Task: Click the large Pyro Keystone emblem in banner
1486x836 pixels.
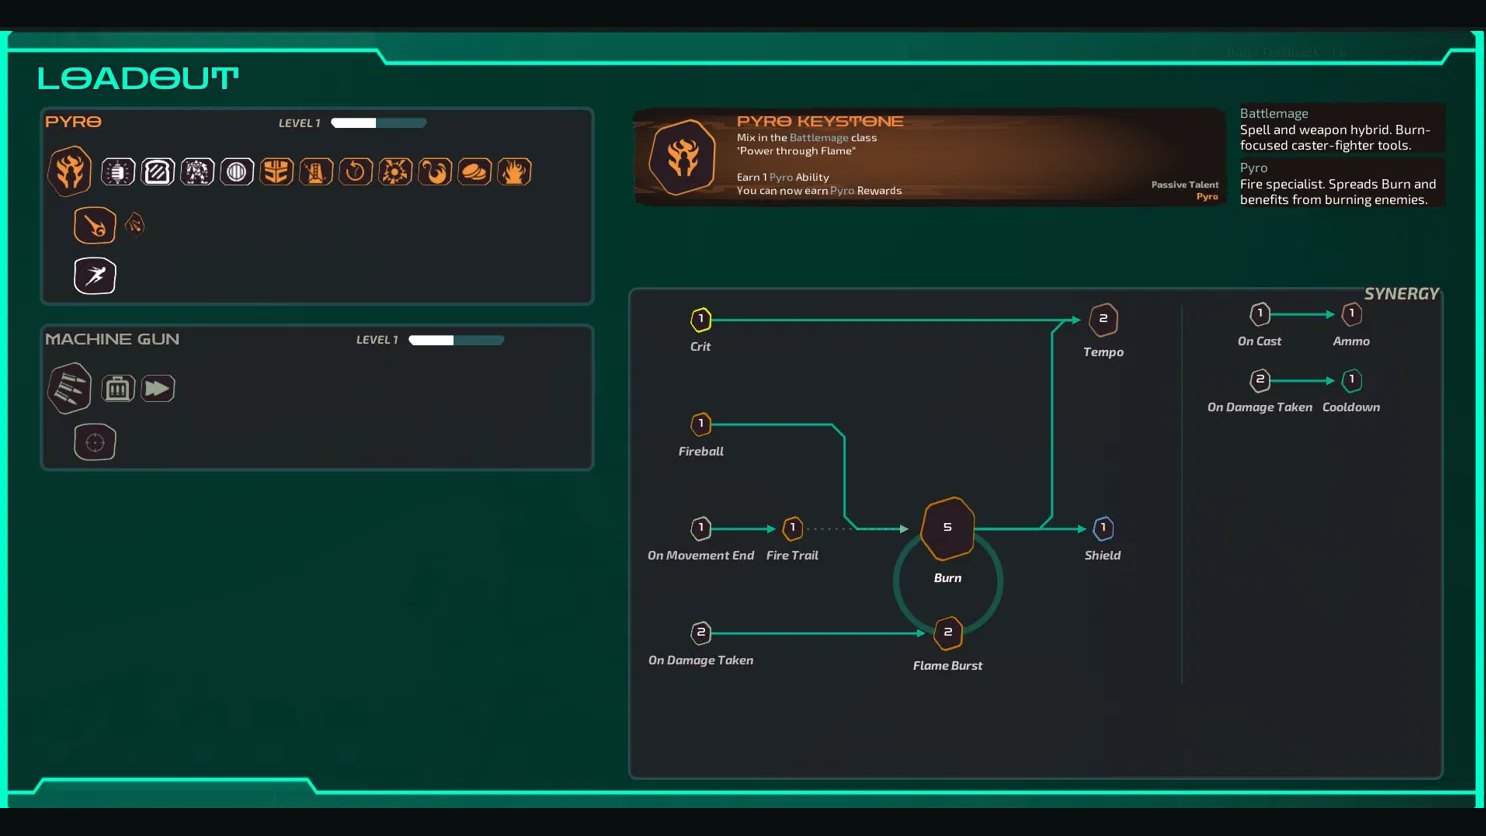Action: pyautogui.click(x=683, y=157)
